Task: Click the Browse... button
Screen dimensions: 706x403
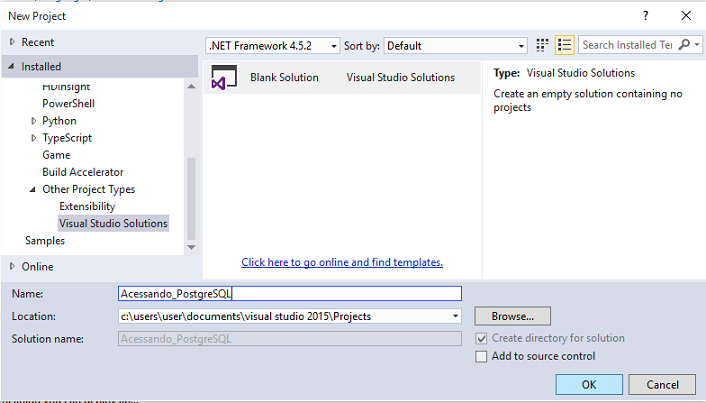Action: [512, 316]
